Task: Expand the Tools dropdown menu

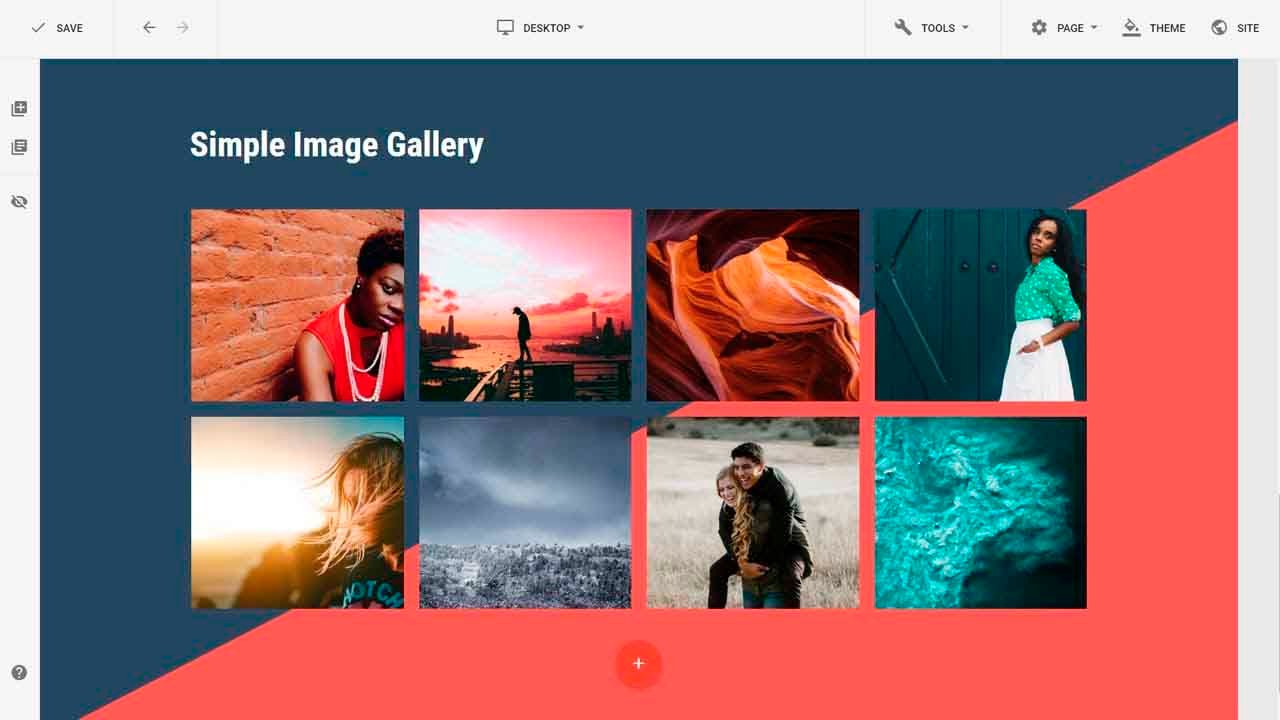Action: tap(932, 28)
